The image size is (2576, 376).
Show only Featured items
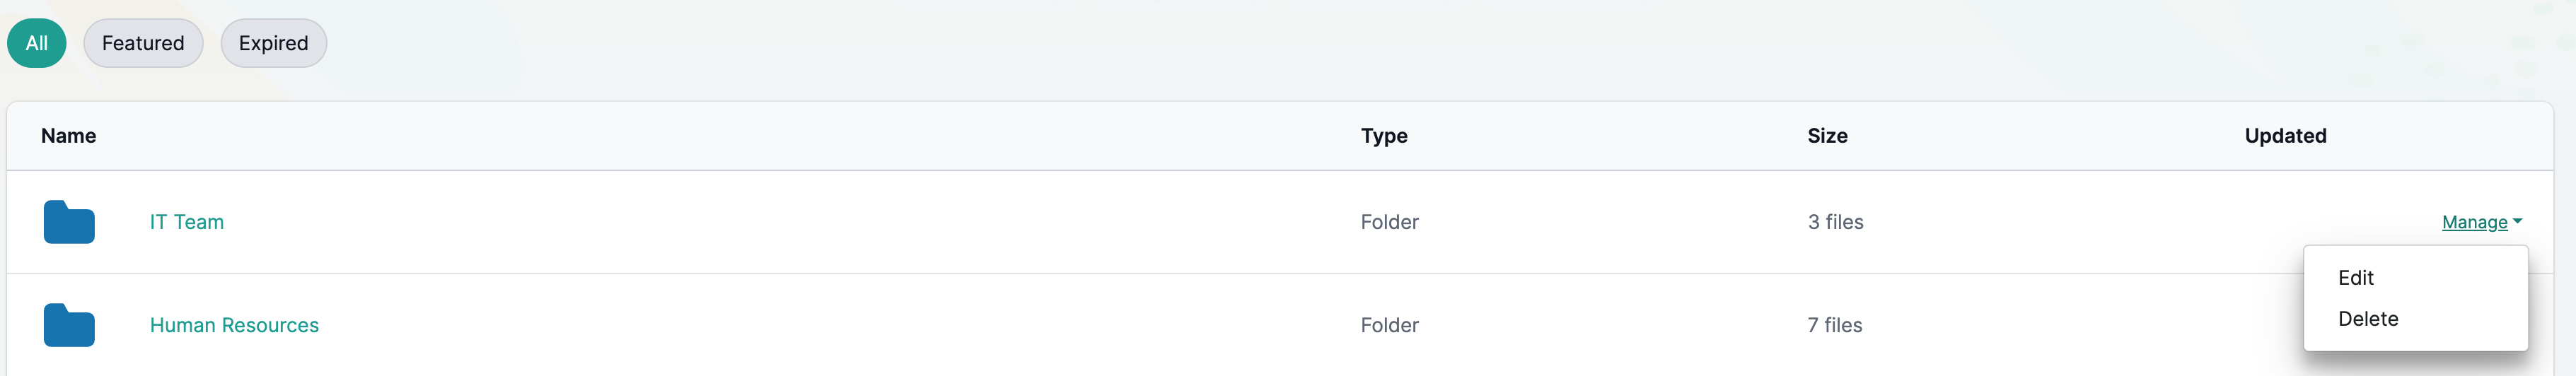coord(143,43)
